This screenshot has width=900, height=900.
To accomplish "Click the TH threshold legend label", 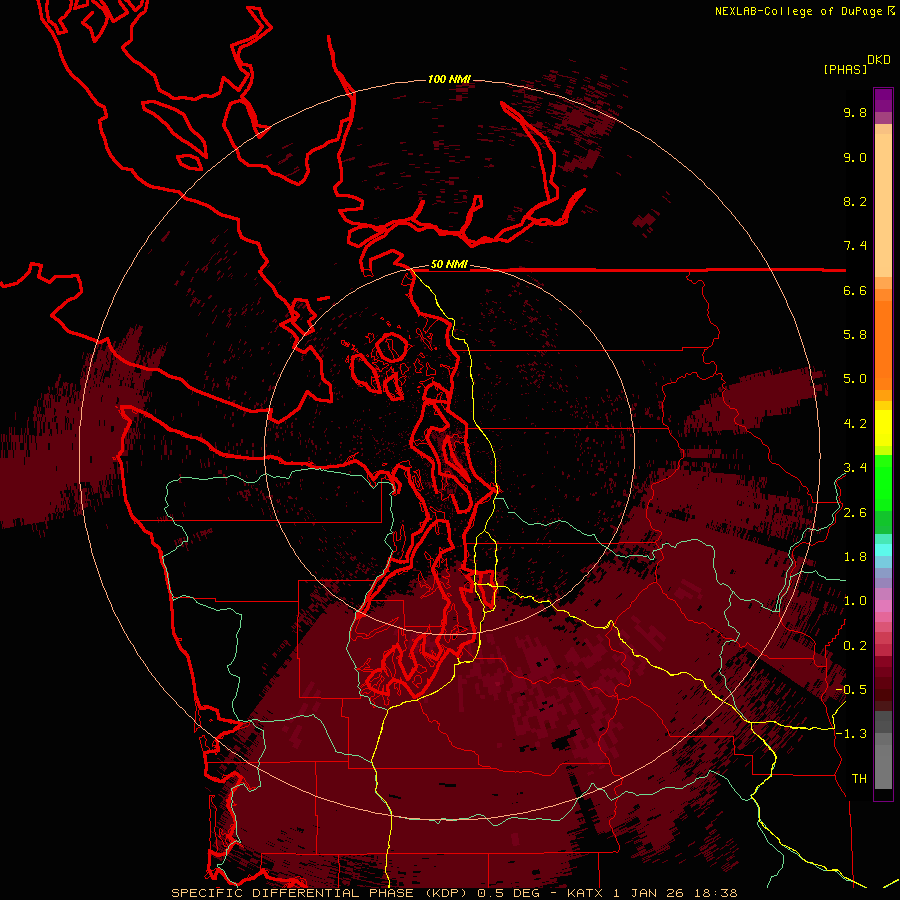I will coord(859,779).
